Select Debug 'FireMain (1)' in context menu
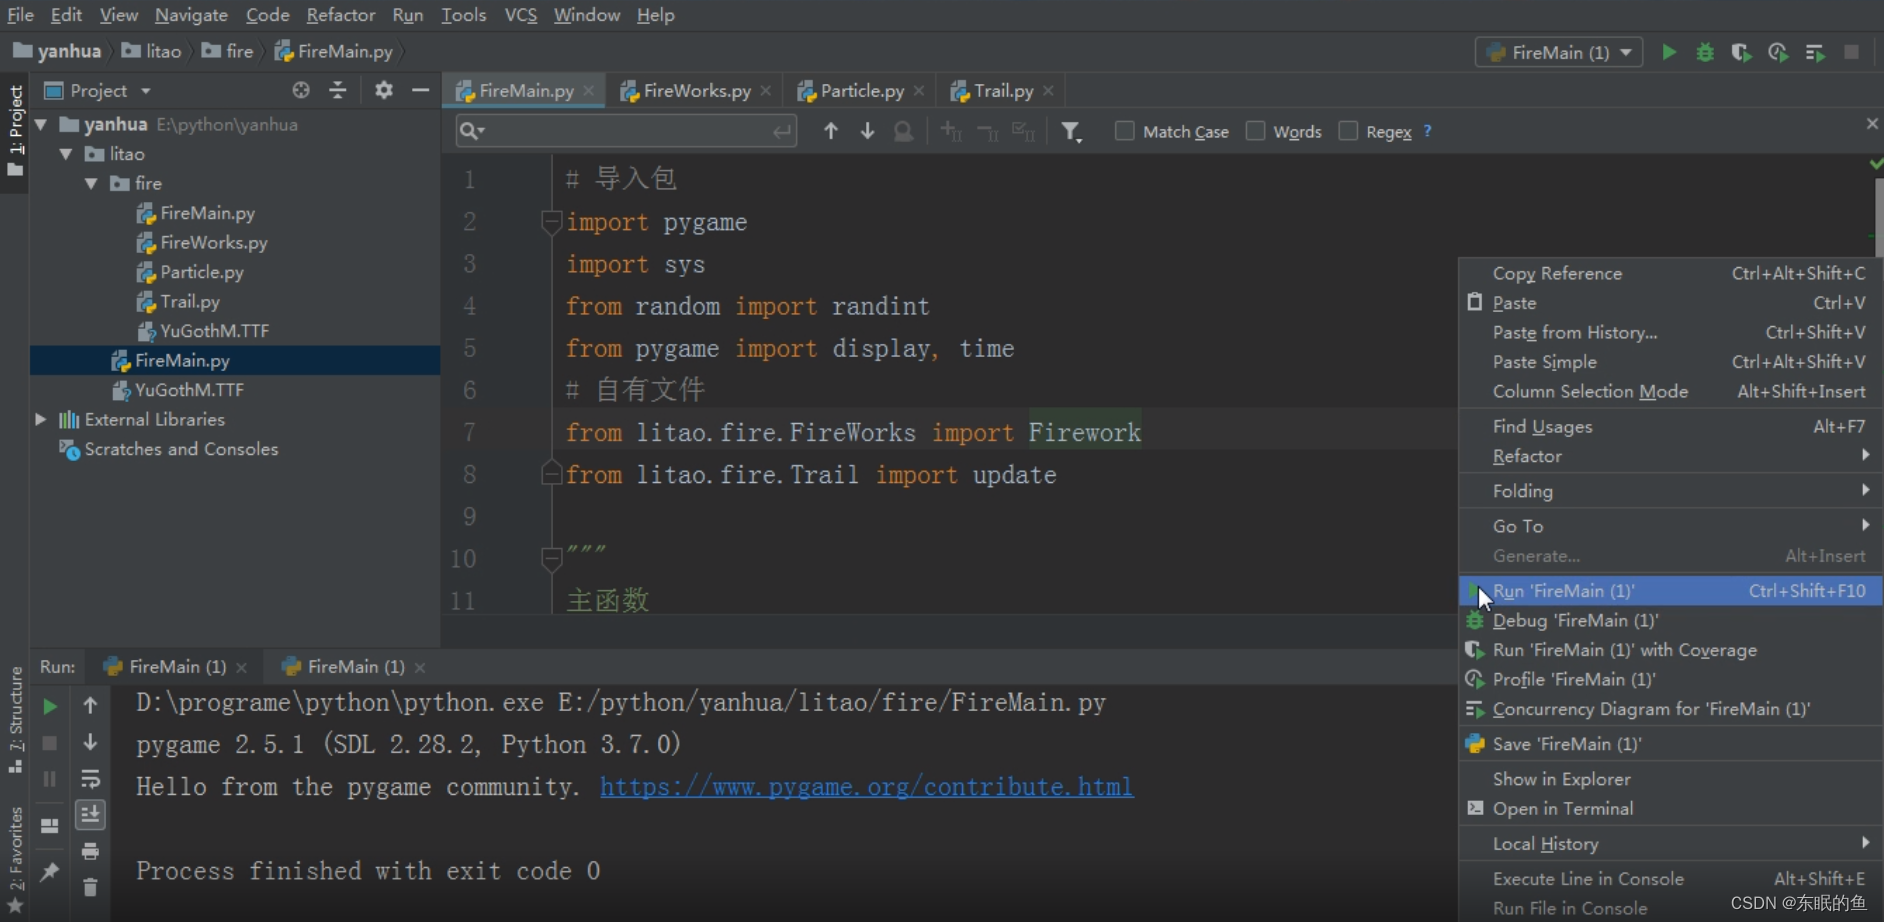The width and height of the screenshot is (1884, 922). coord(1670,621)
